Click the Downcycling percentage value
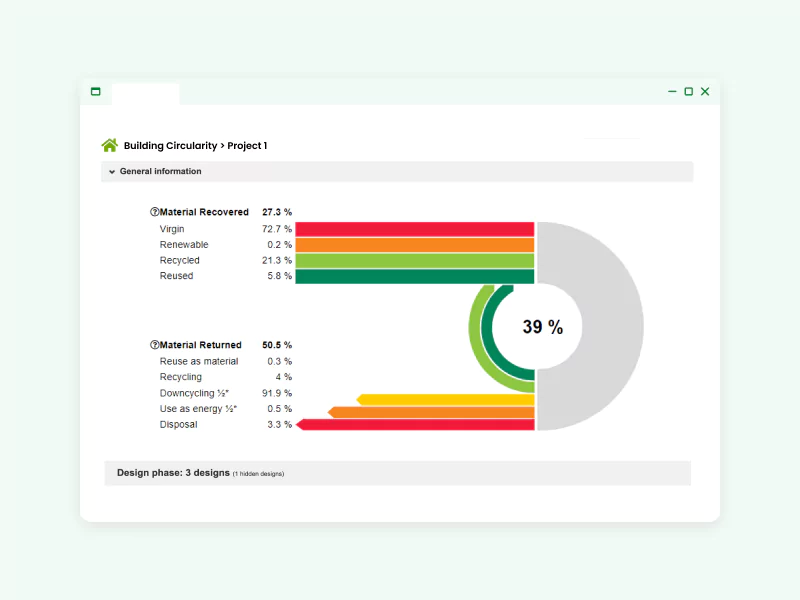Screen dimensions: 800x600 277,393
